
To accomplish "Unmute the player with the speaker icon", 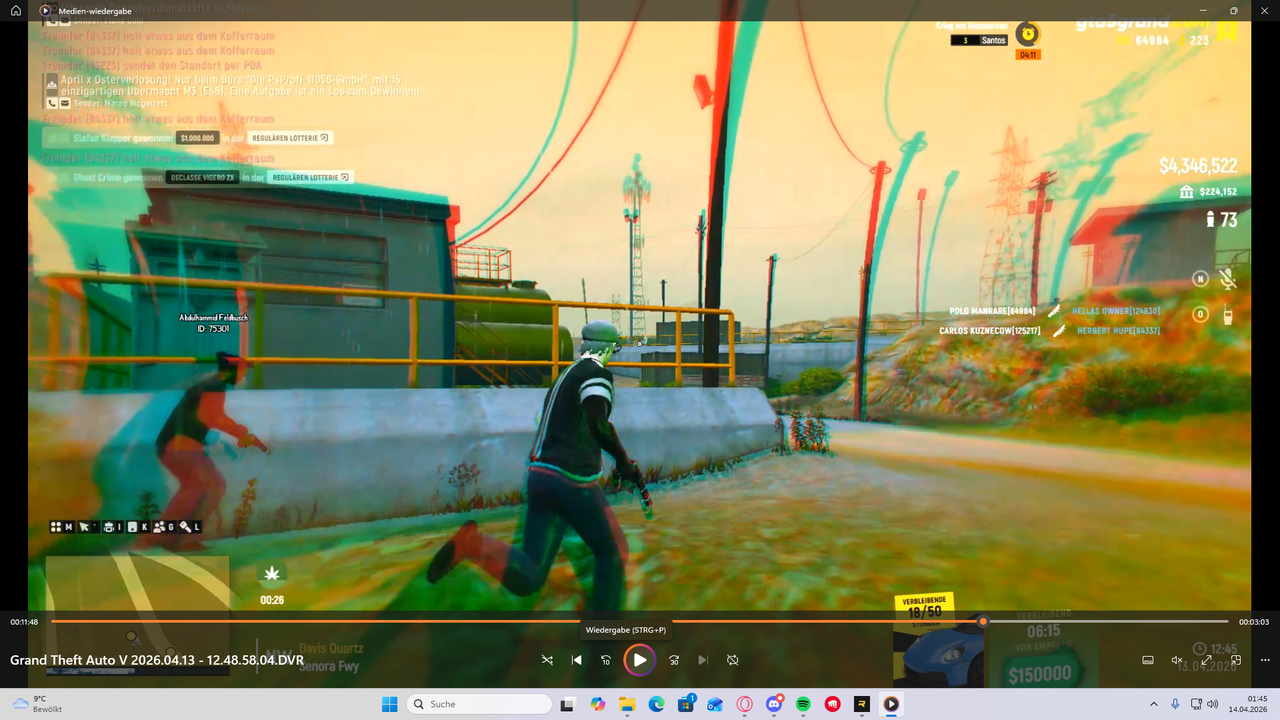I will pyautogui.click(x=1177, y=660).
